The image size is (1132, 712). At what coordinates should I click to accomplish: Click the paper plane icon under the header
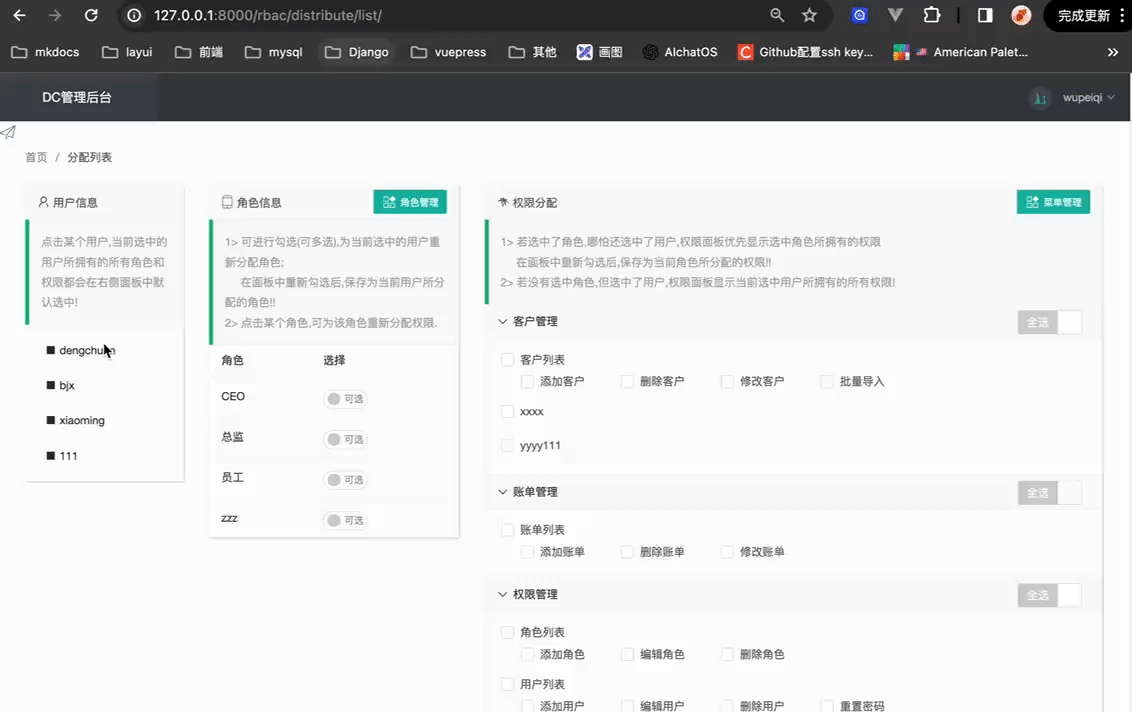pos(8,132)
